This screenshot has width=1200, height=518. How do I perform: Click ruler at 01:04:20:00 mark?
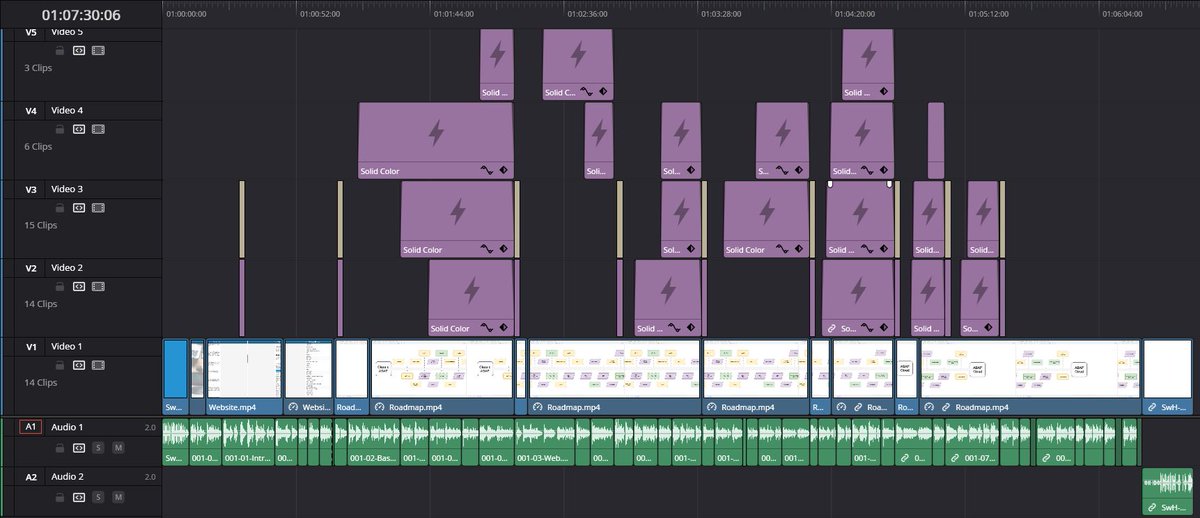tap(856, 14)
